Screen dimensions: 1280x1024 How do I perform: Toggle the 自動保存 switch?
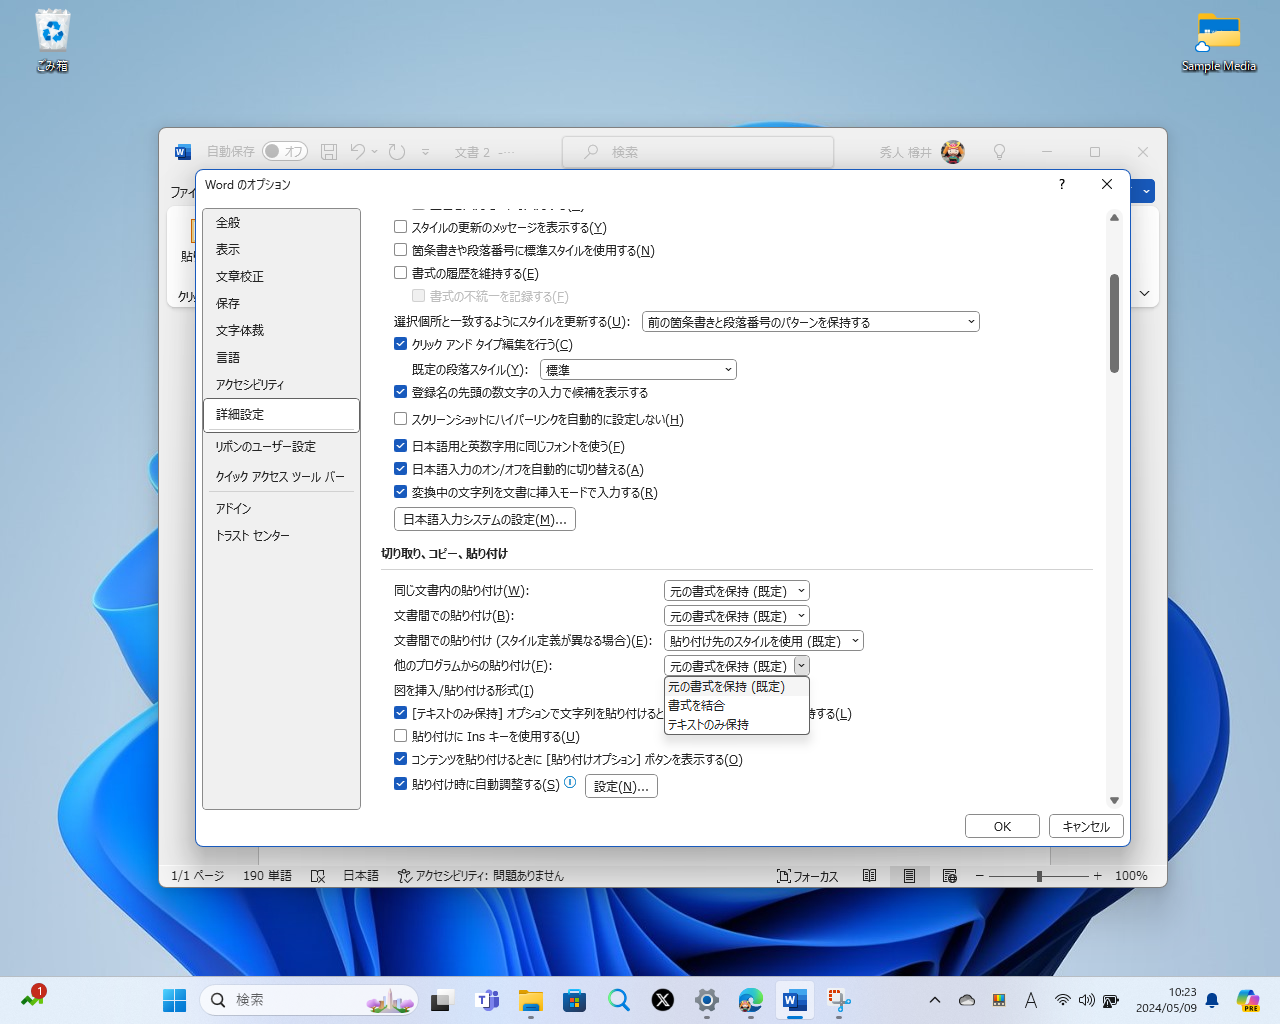pos(285,152)
